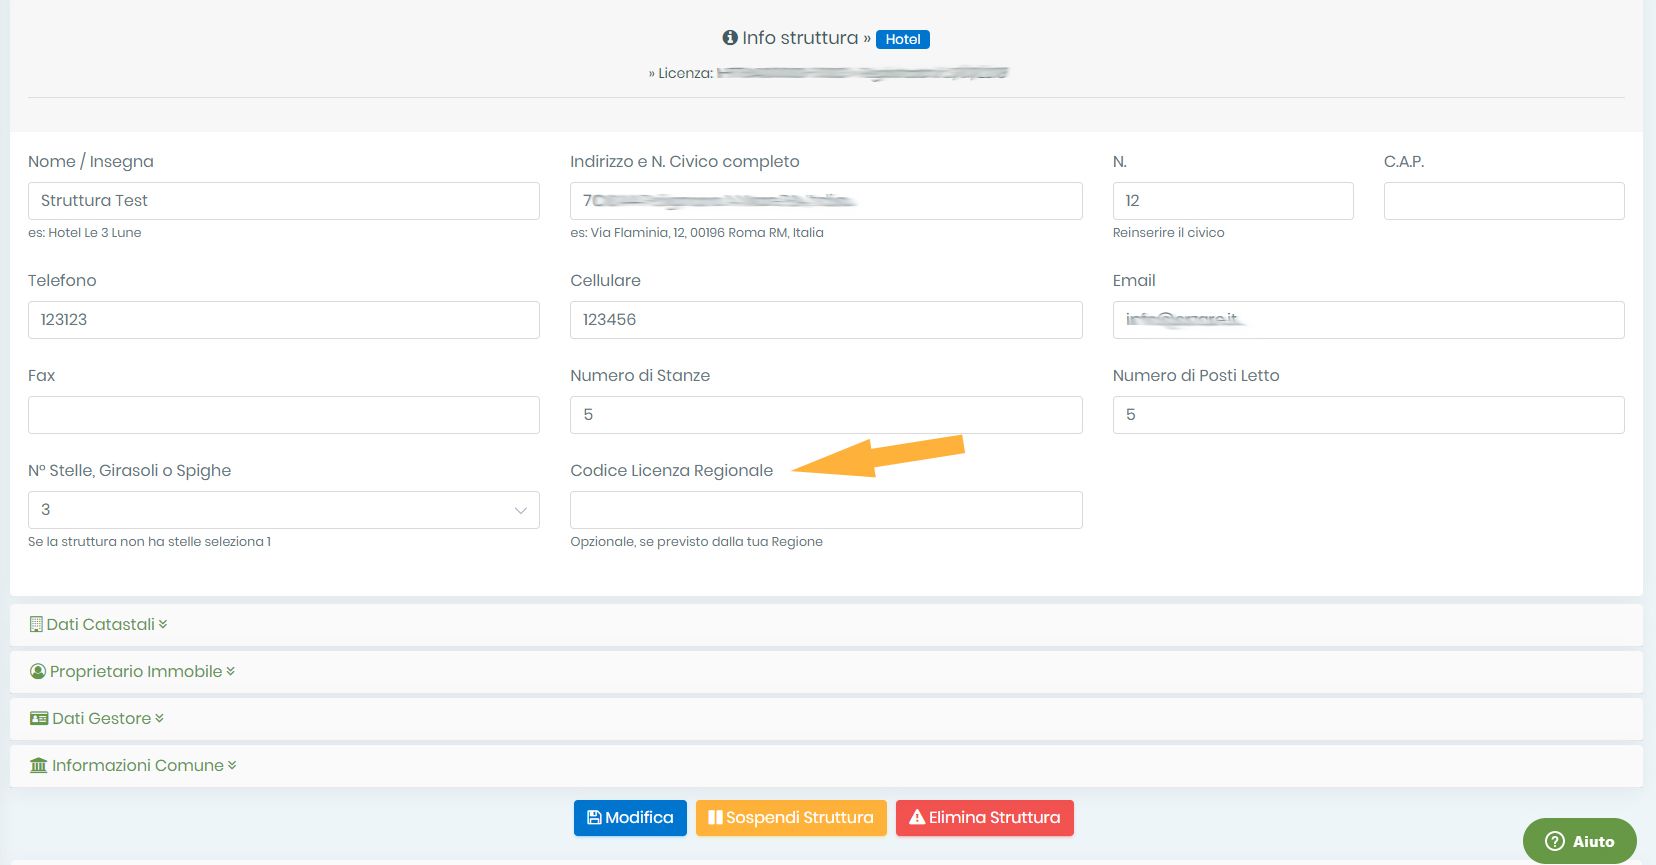Save changes with the Modifica button
Screen dimensions: 1656x865
click(x=630, y=817)
